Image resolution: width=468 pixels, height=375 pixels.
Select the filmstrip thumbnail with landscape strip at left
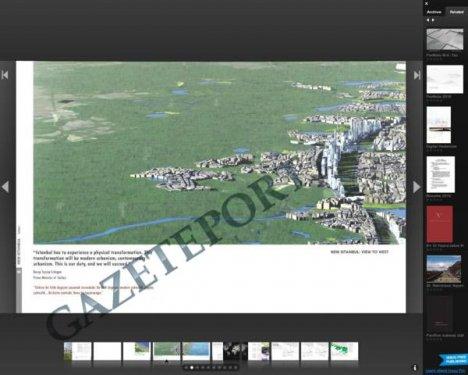point(78,351)
